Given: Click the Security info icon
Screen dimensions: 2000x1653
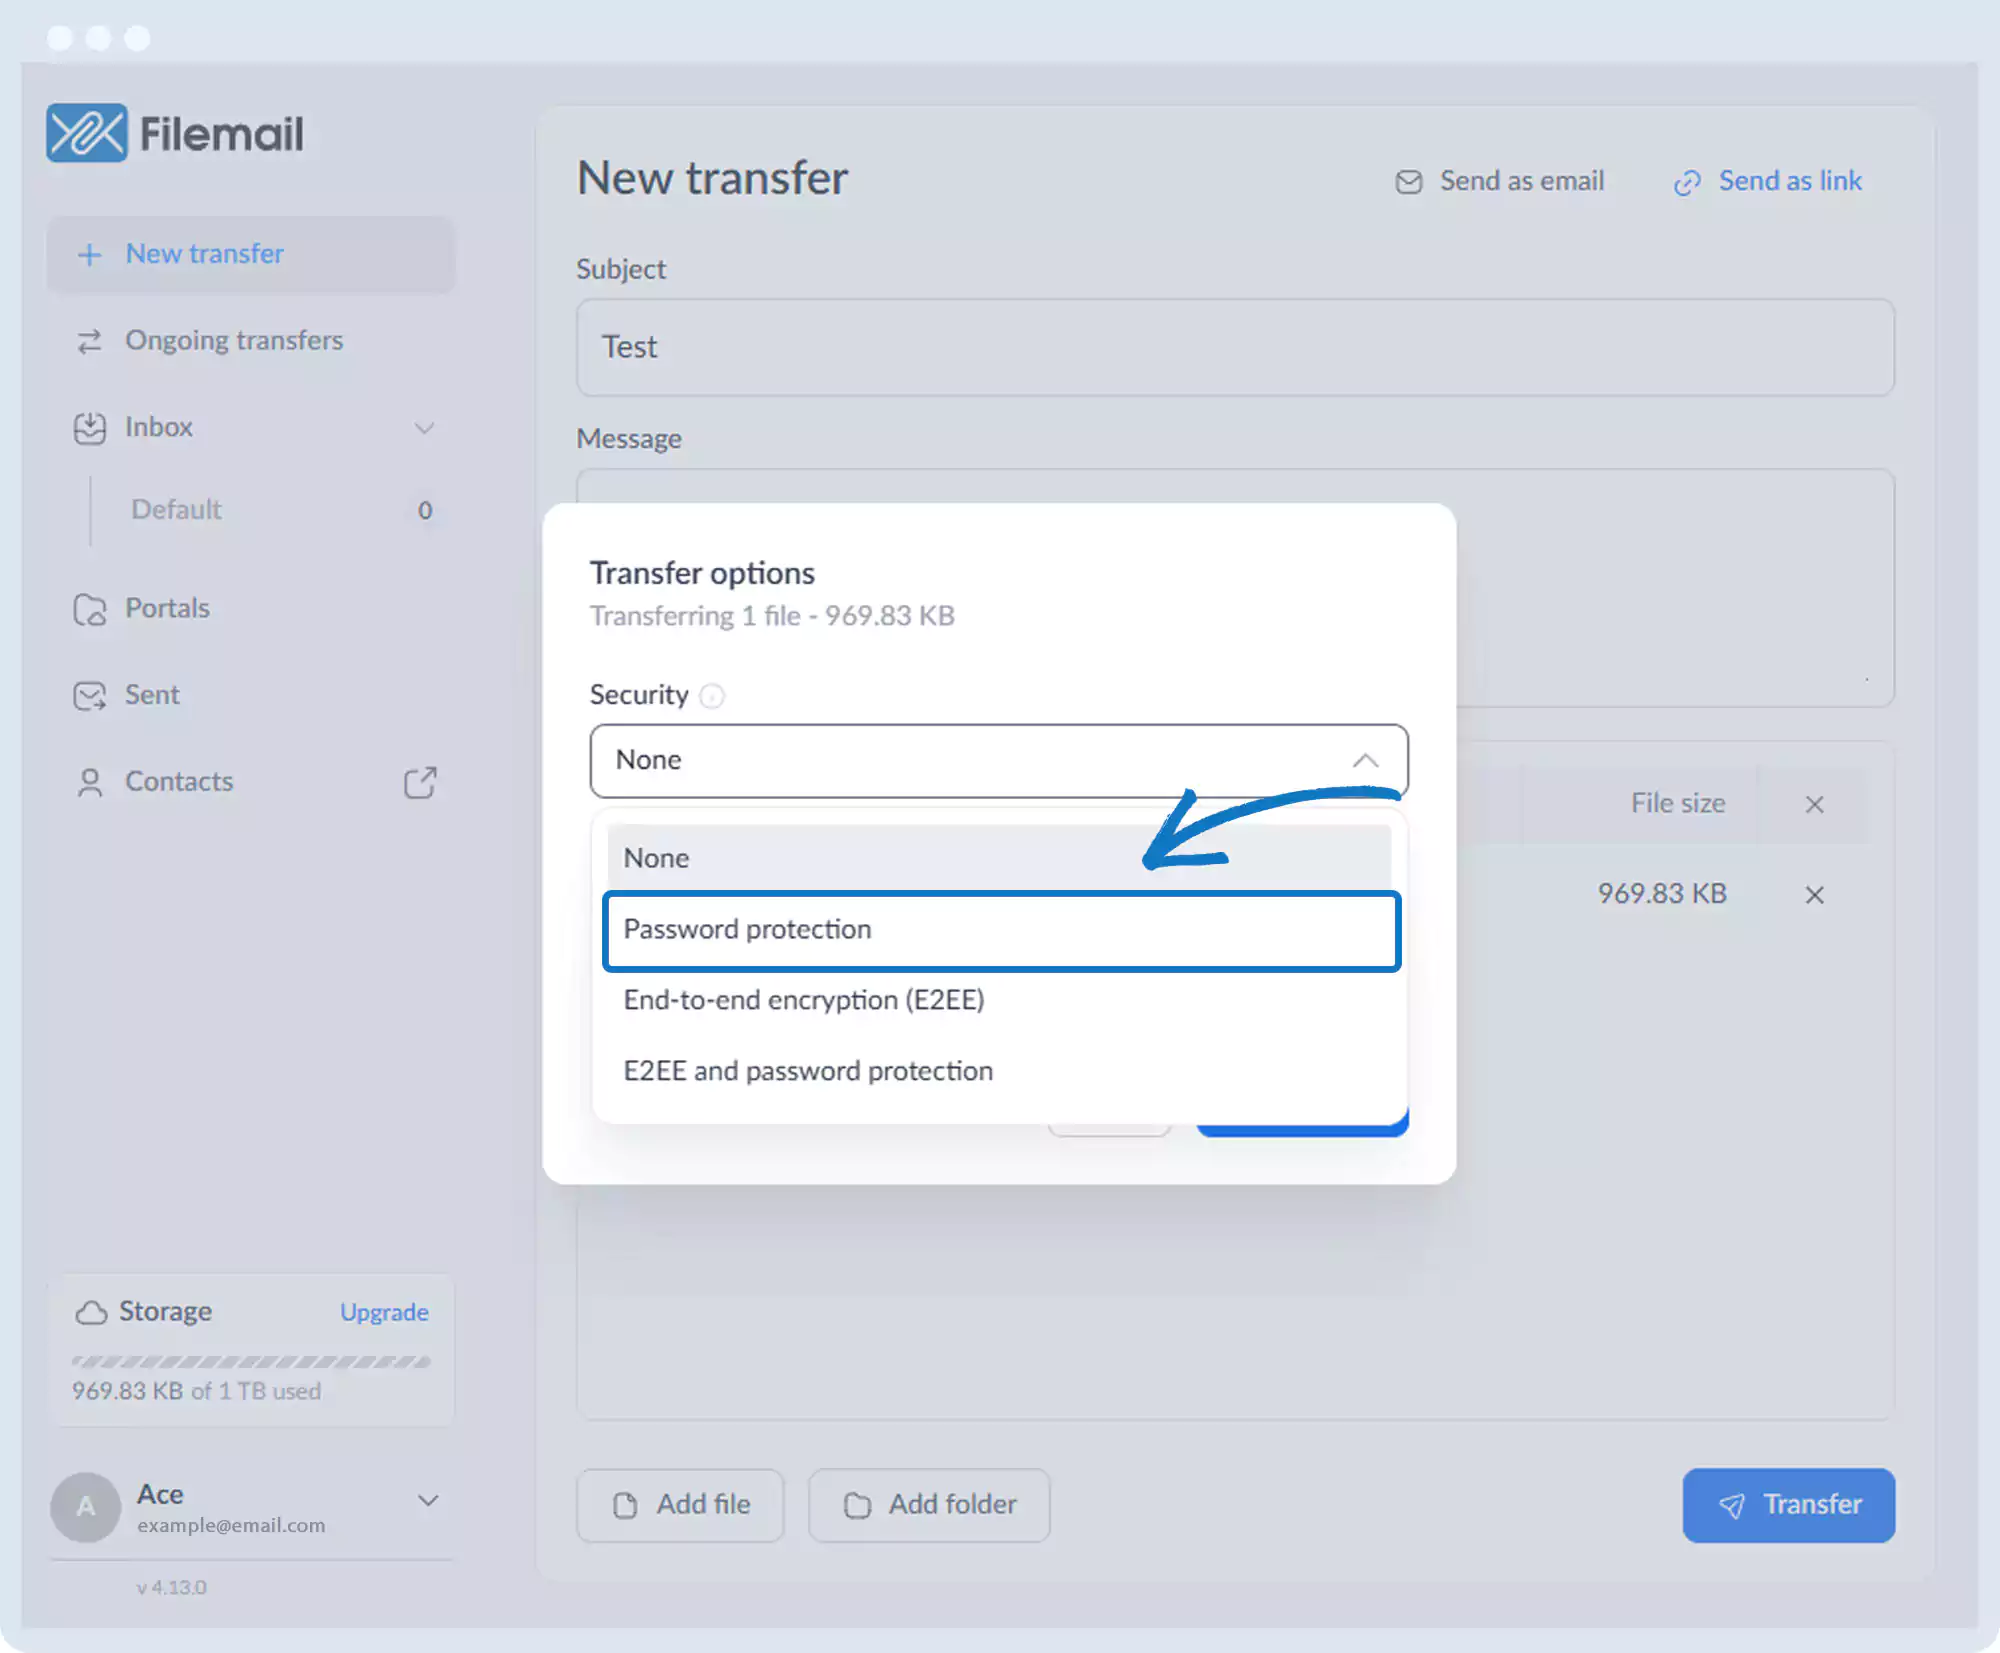Looking at the screenshot, I should tap(712, 696).
